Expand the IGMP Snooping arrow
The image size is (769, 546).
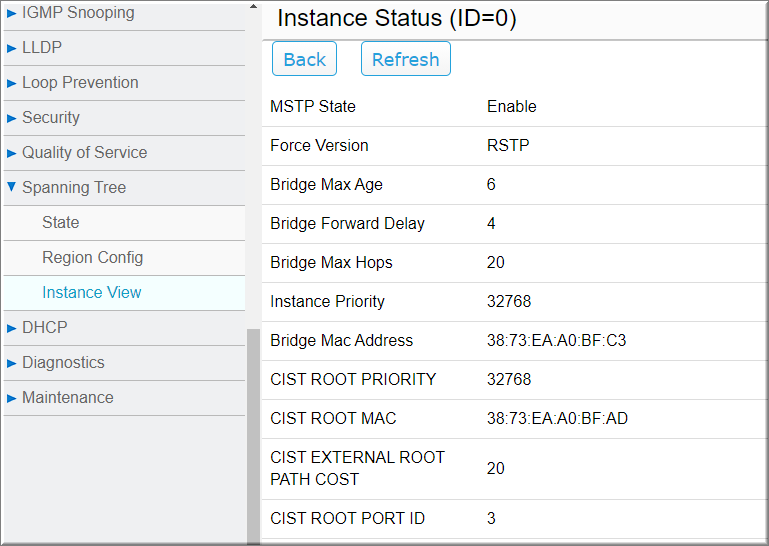click(x=11, y=13)
